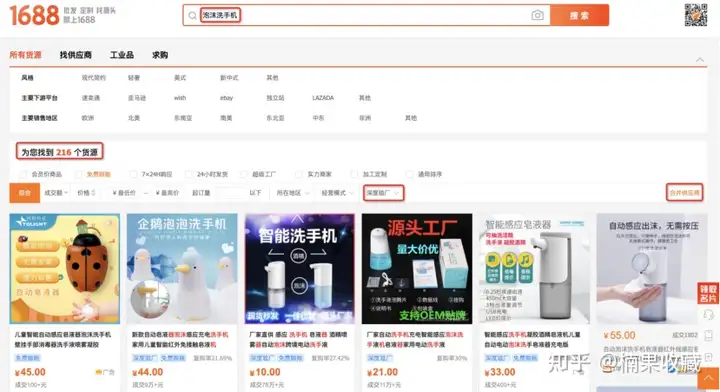Select the 所有货源 tab
Viewport: 720px width, 392px height.
[x=25, y=55]
